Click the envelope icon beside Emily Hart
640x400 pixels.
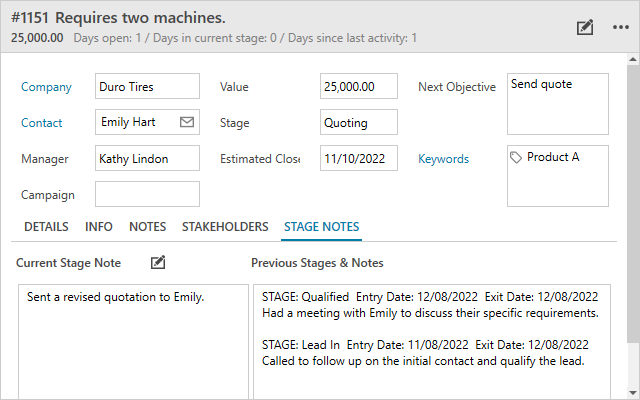tap(186, 122)
